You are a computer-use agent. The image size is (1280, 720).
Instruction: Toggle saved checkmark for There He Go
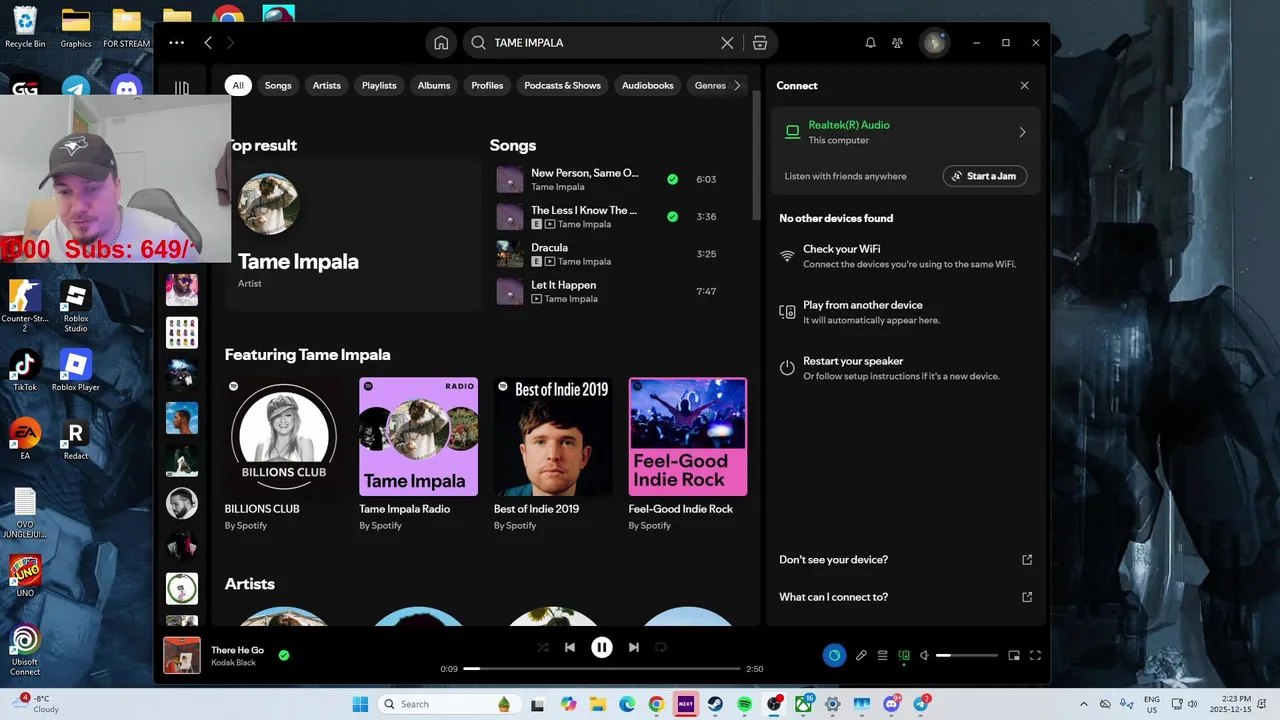tap(284, 655)
